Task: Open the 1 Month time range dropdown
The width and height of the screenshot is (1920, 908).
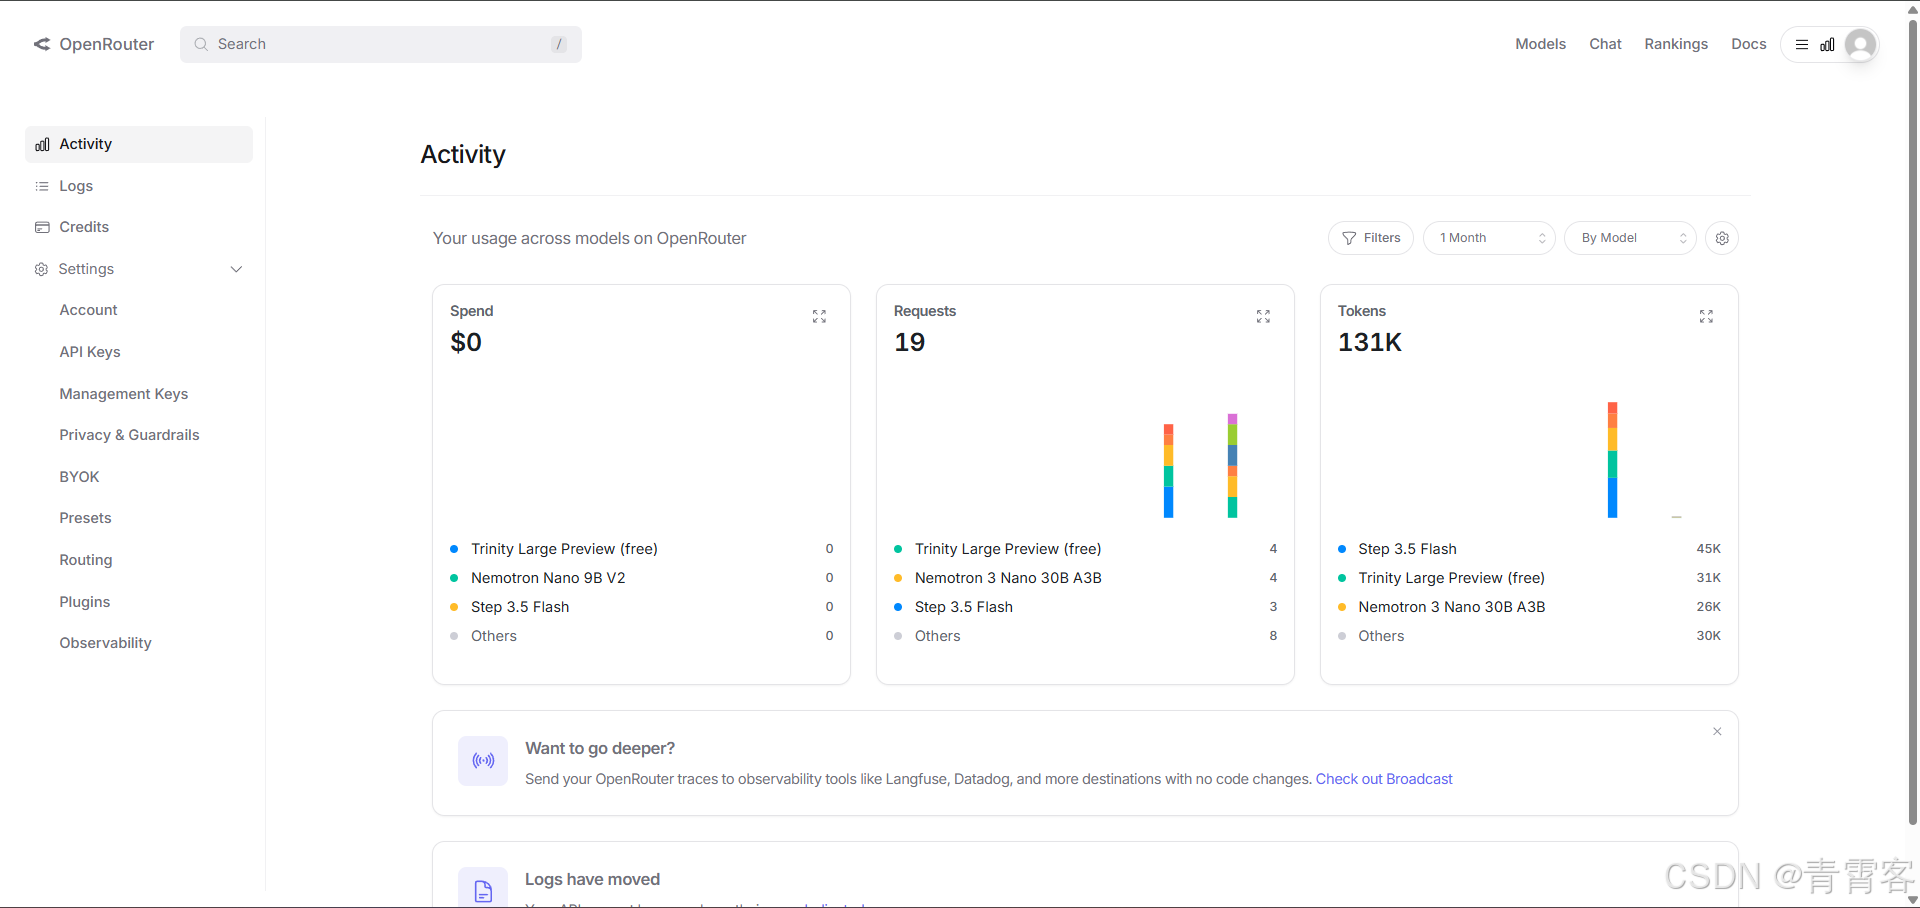Action: click(1489, 238)
